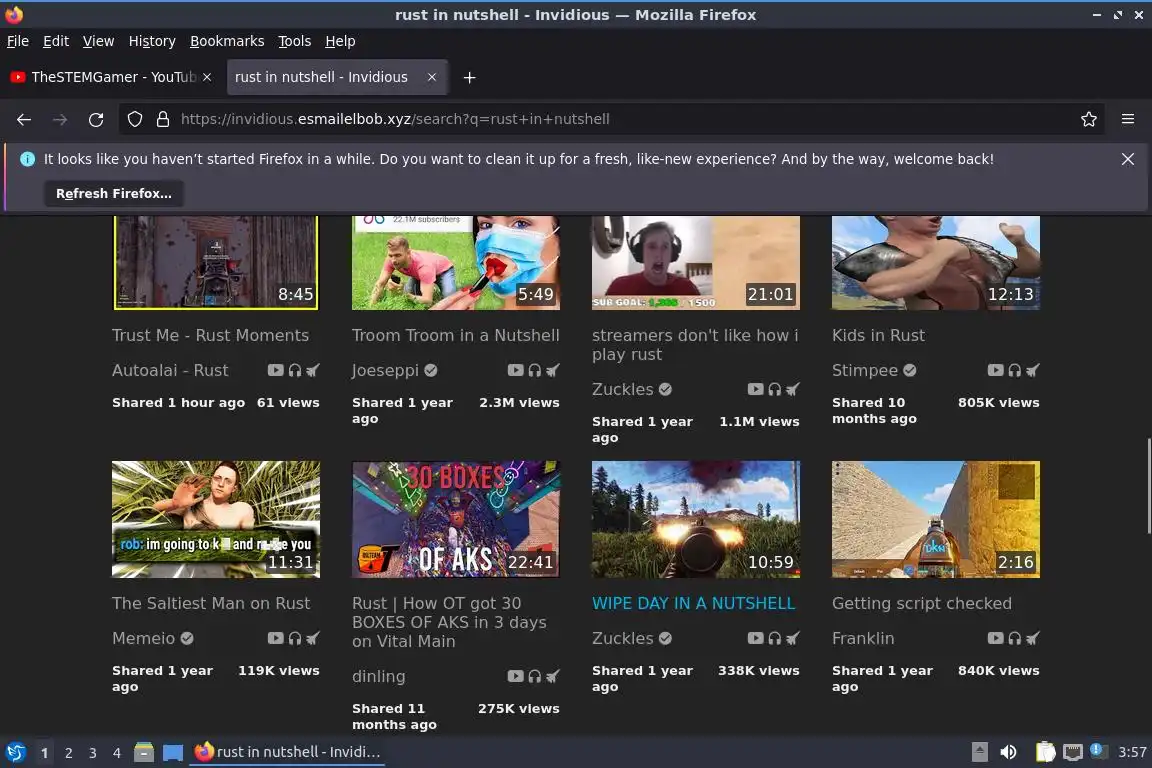The width and height of the screenshot is (1152, 768).
Task: Show site security info via padlock
Action: click(163, 119)
